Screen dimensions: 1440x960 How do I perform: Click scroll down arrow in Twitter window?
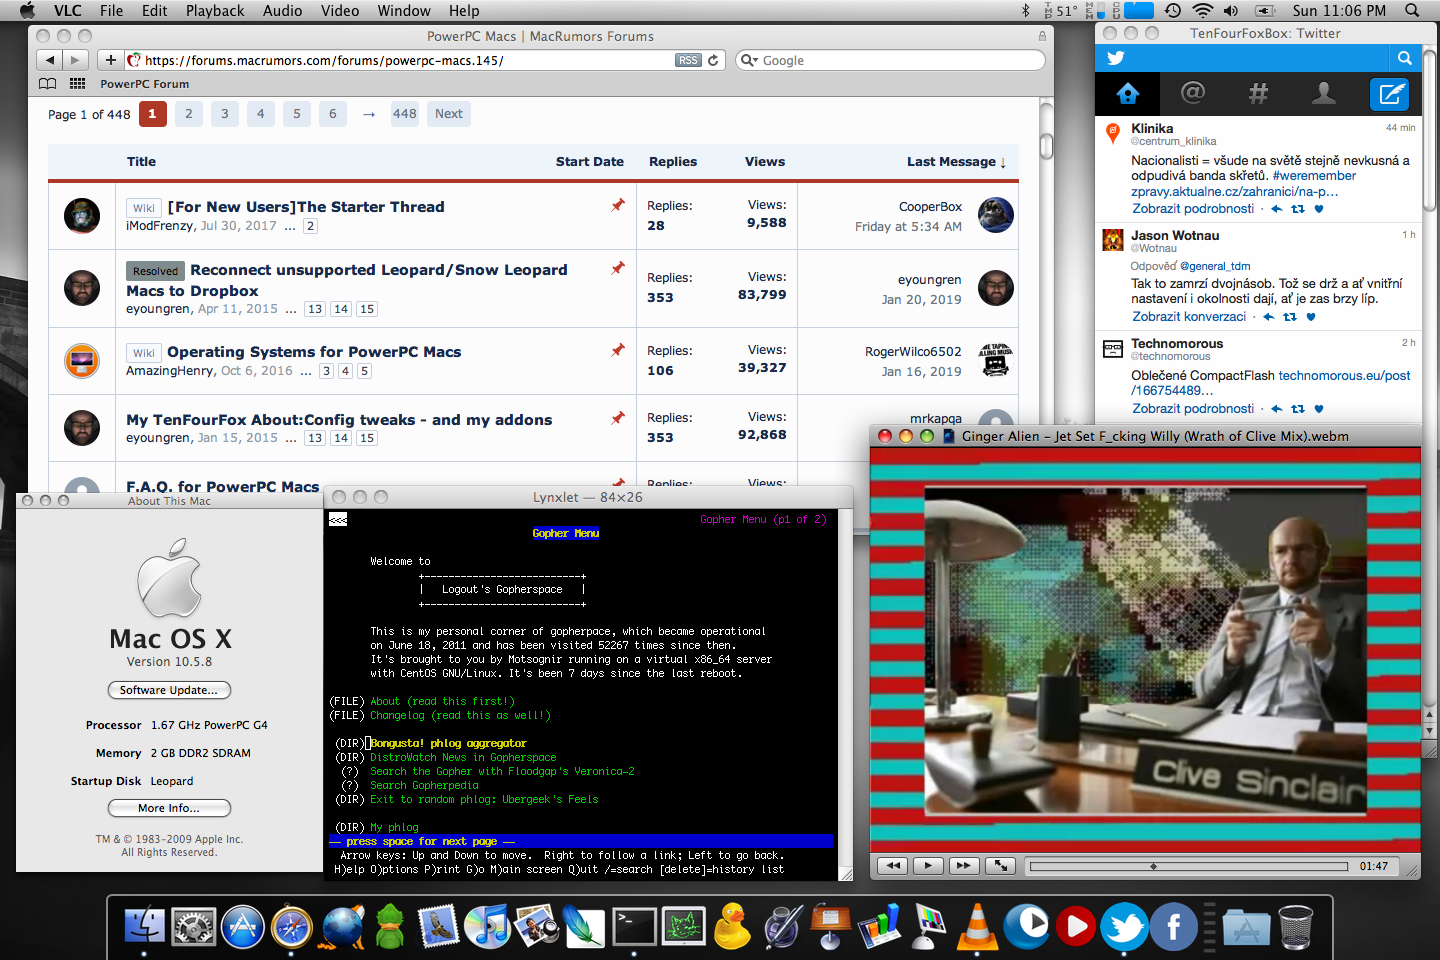tap(1429, 731)
